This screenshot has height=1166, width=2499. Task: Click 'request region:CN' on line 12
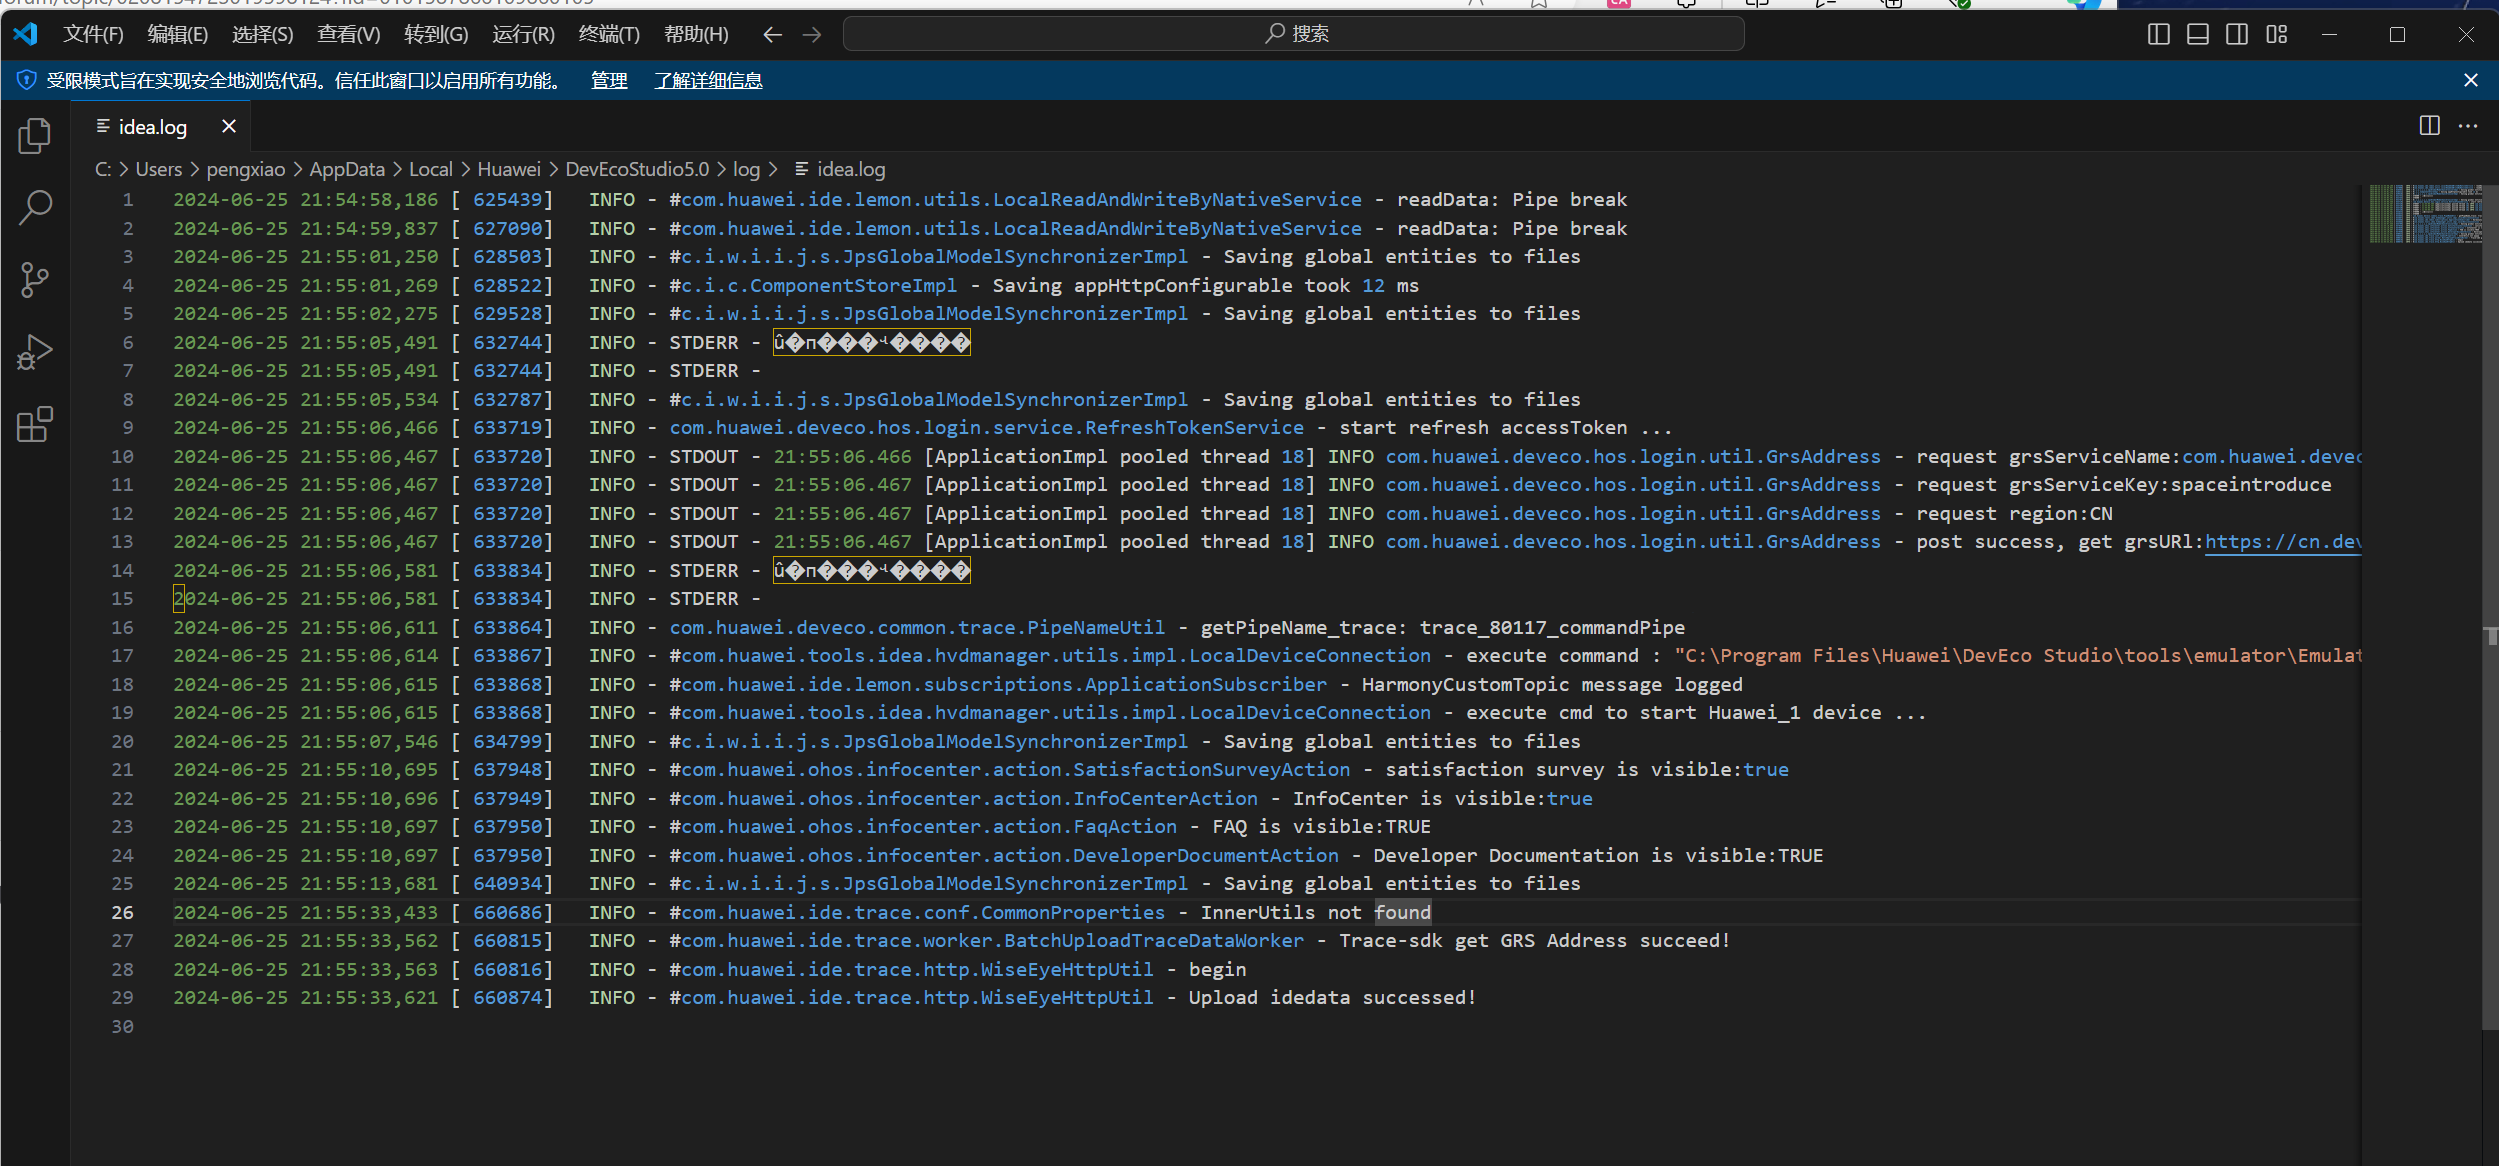coord(2014,513)
